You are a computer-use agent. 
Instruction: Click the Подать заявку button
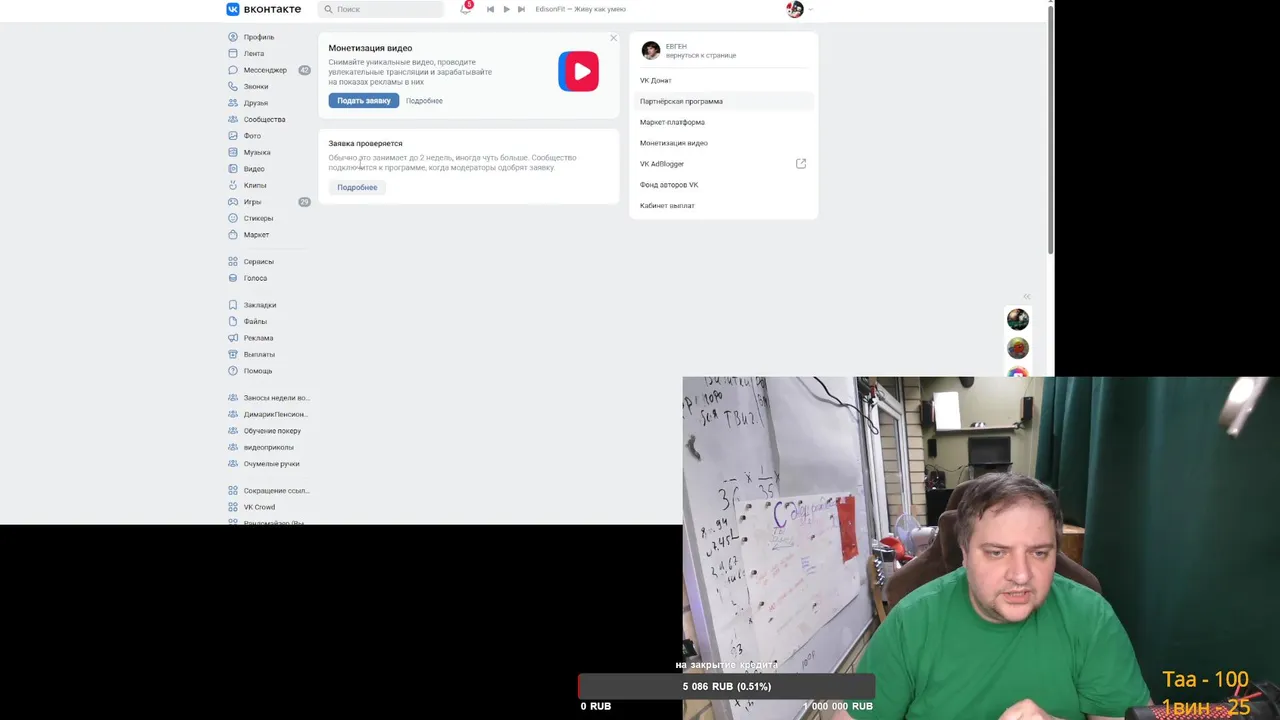tap(364, 101)
